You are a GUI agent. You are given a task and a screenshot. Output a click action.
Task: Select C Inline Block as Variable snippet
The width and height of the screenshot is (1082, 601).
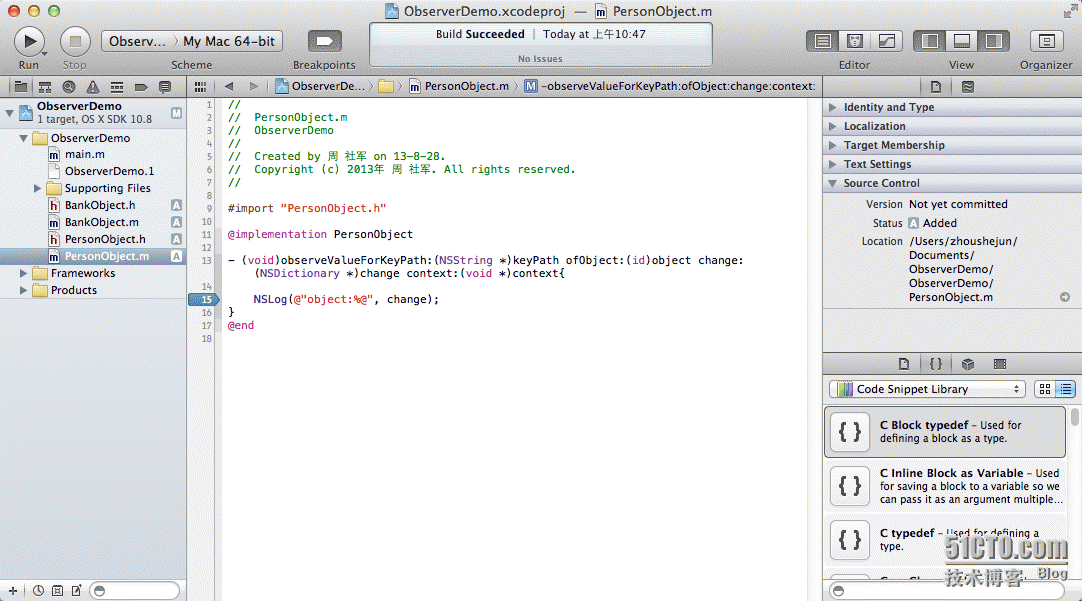coord(945,486)
